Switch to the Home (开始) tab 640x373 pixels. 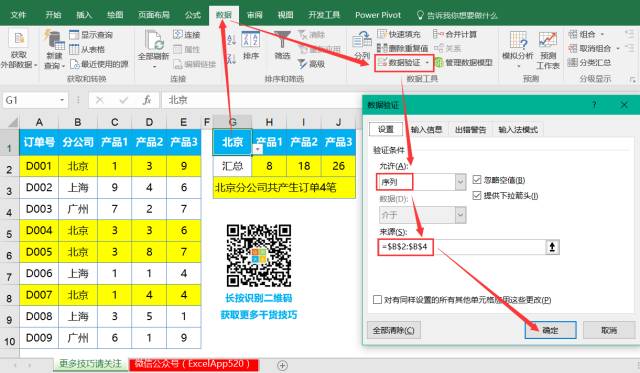click(x=53, y=15)
